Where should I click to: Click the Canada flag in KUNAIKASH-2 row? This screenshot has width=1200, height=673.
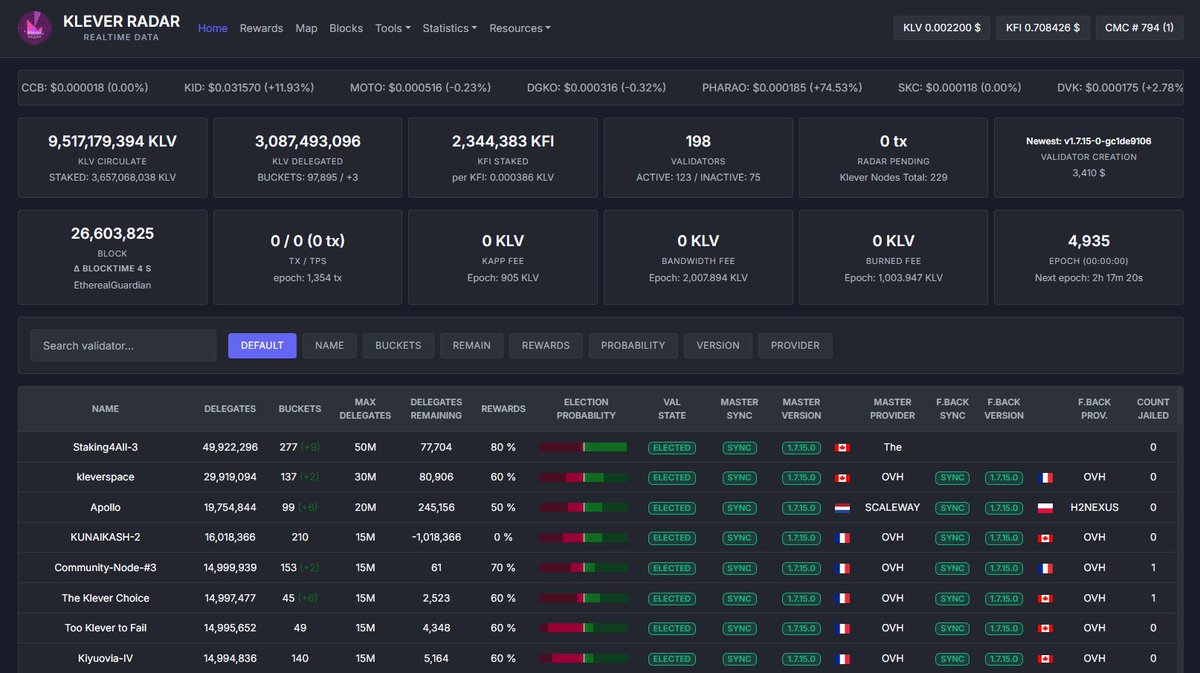click(1046, 537)
